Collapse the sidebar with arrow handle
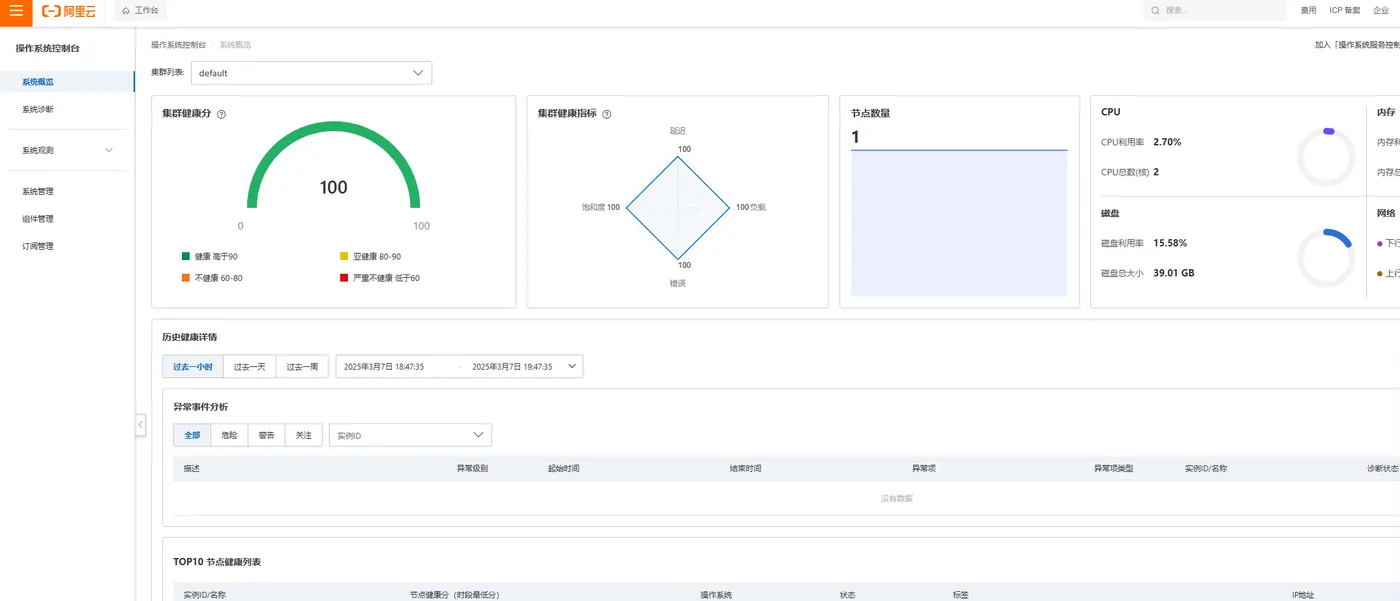Viewport: 1400px width, 601px height. tap(141, 425)
